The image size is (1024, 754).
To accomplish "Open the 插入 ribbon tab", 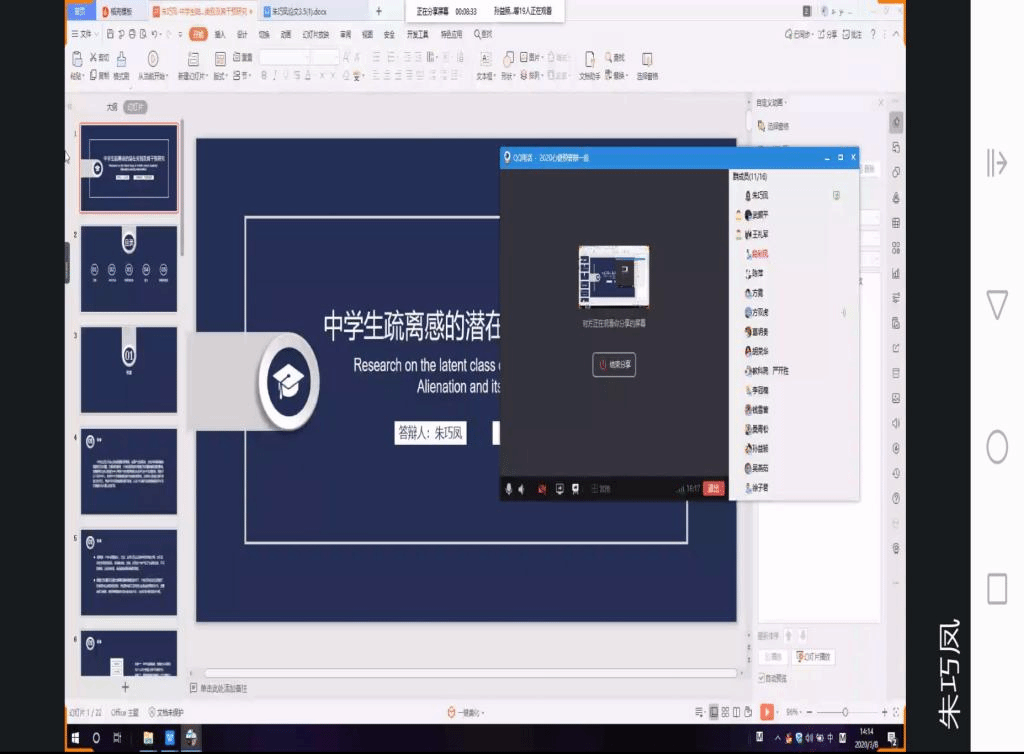I will 220,34.
